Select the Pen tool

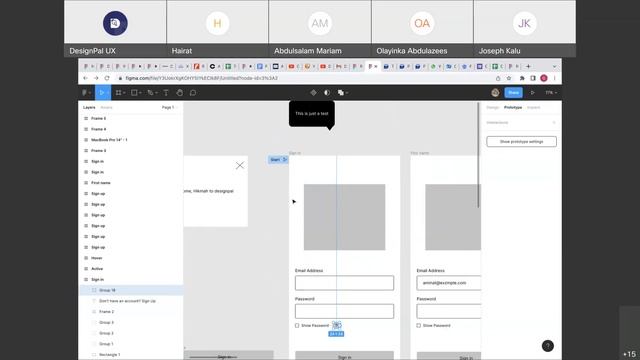150,93
